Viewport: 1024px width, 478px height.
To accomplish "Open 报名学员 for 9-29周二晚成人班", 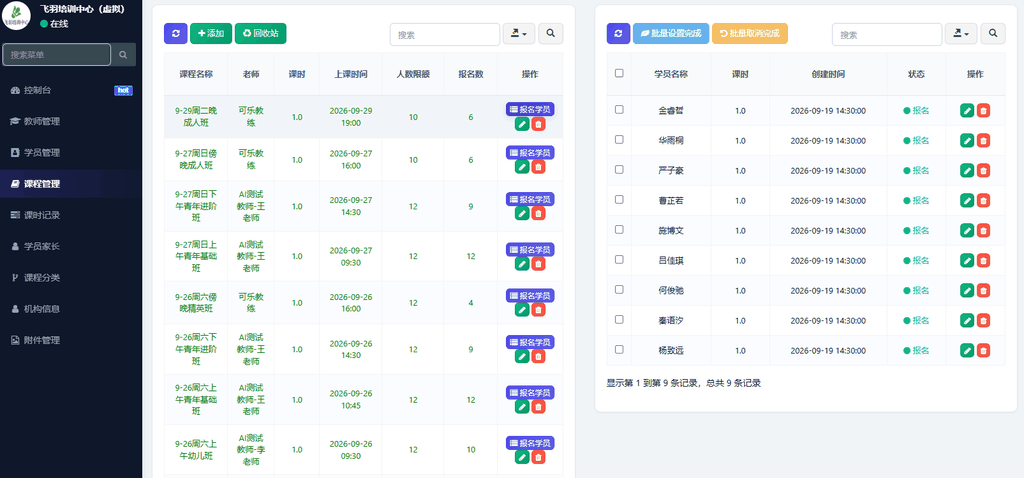I will 530,109.
